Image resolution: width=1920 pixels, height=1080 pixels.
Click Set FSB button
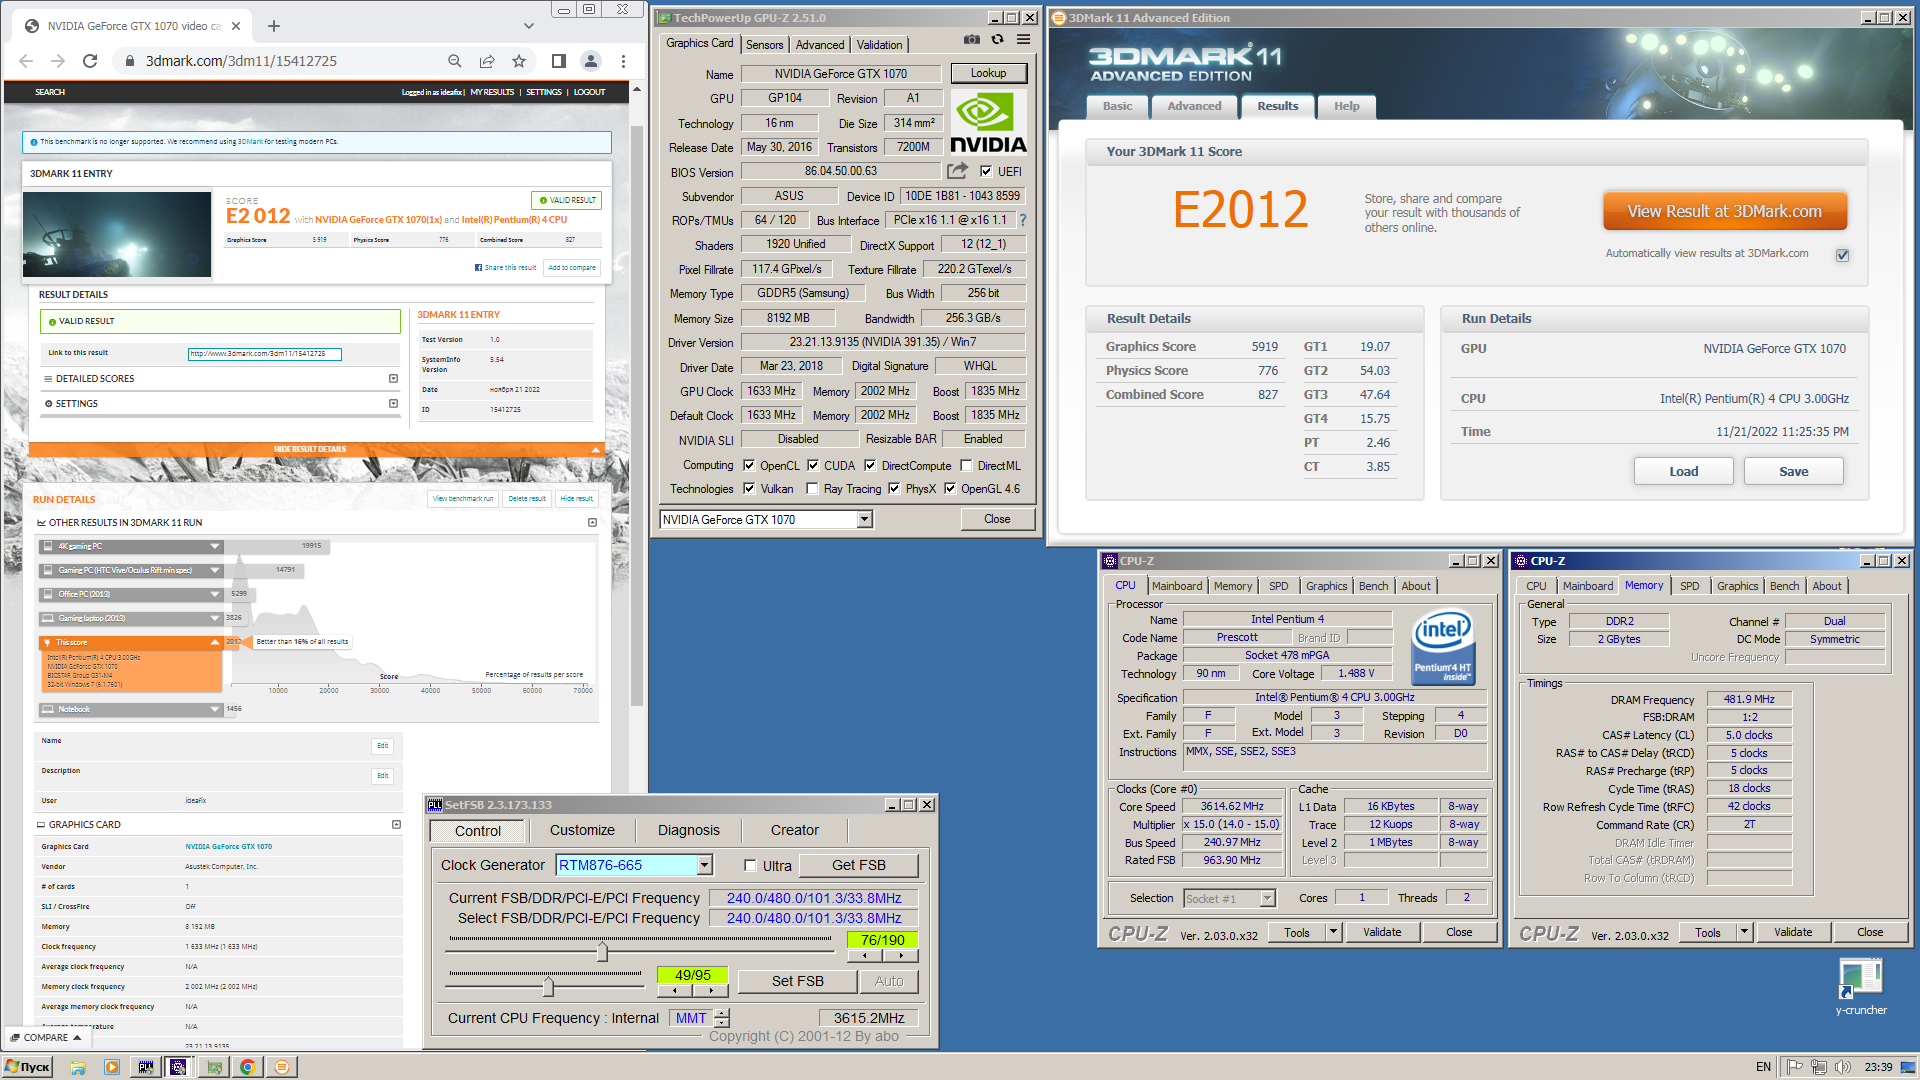click(x=798, y=981)
